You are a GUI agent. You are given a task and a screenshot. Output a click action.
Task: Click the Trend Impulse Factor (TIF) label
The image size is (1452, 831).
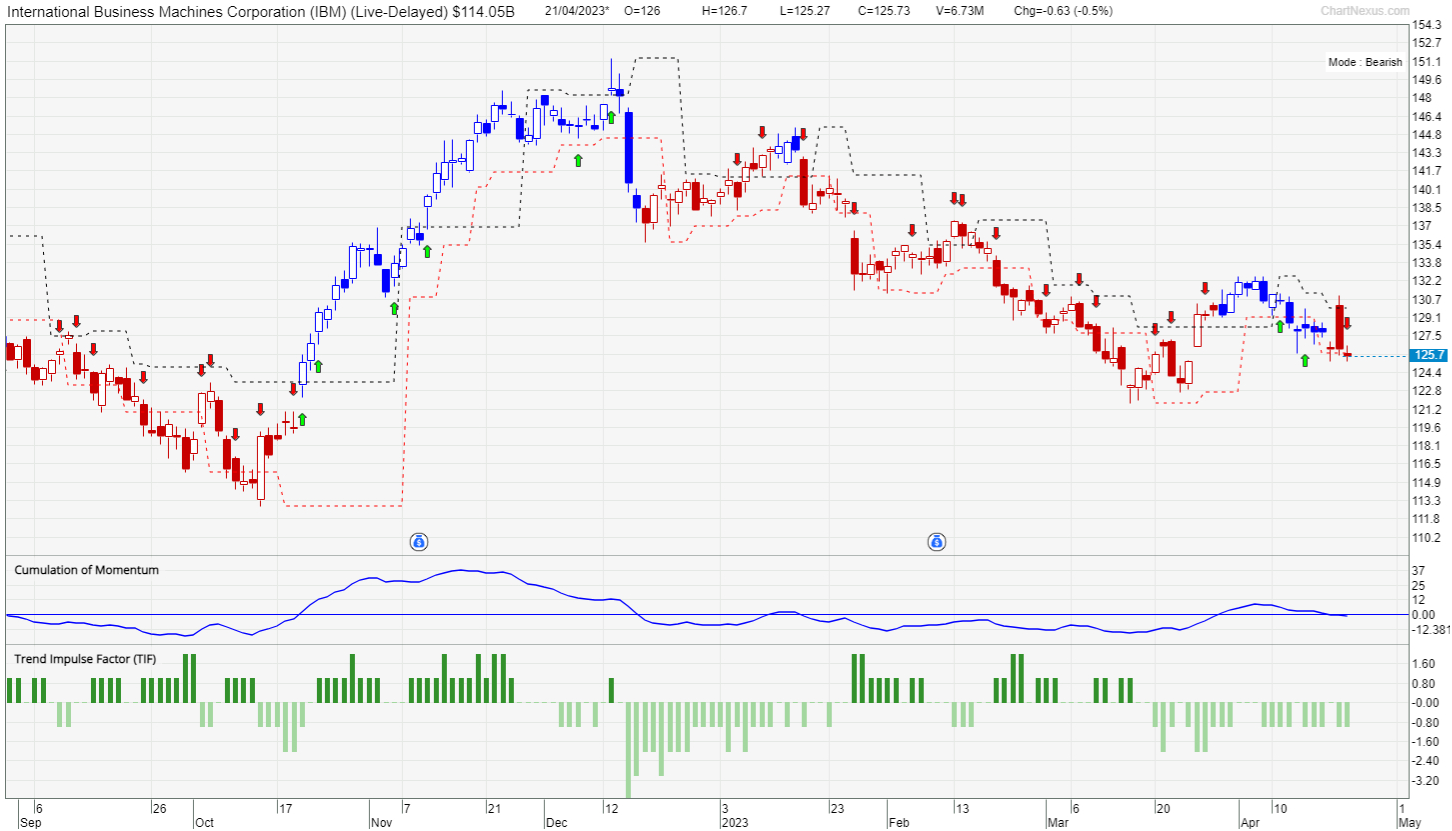pyautogui.click(x=85, y=659)
